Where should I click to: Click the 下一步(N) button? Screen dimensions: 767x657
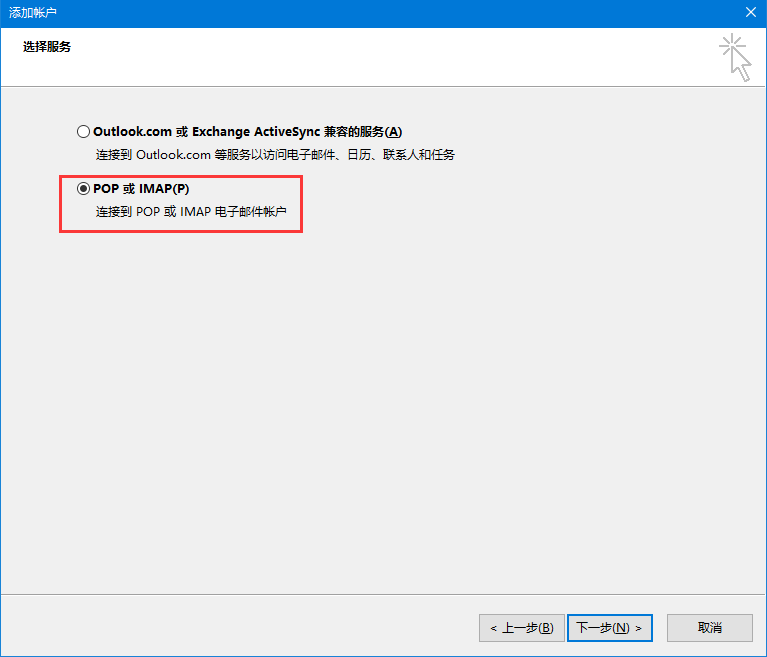[x=609, y=628]
